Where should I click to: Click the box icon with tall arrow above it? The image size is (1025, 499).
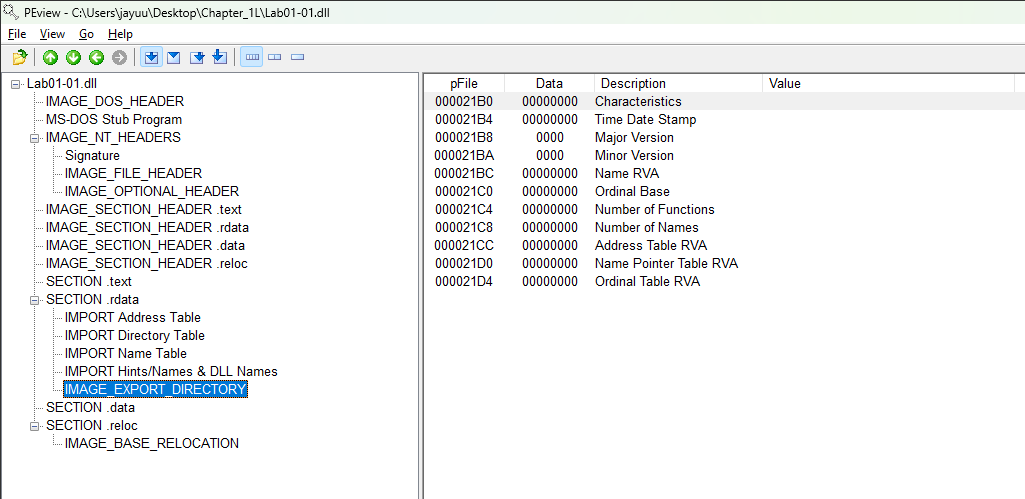[220, 58]
